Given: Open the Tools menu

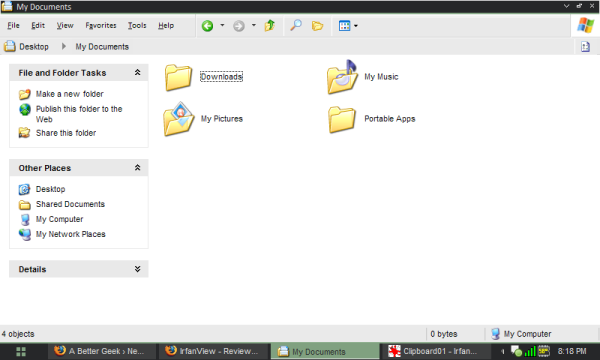Looking at the screenshot, I should 137,26.
